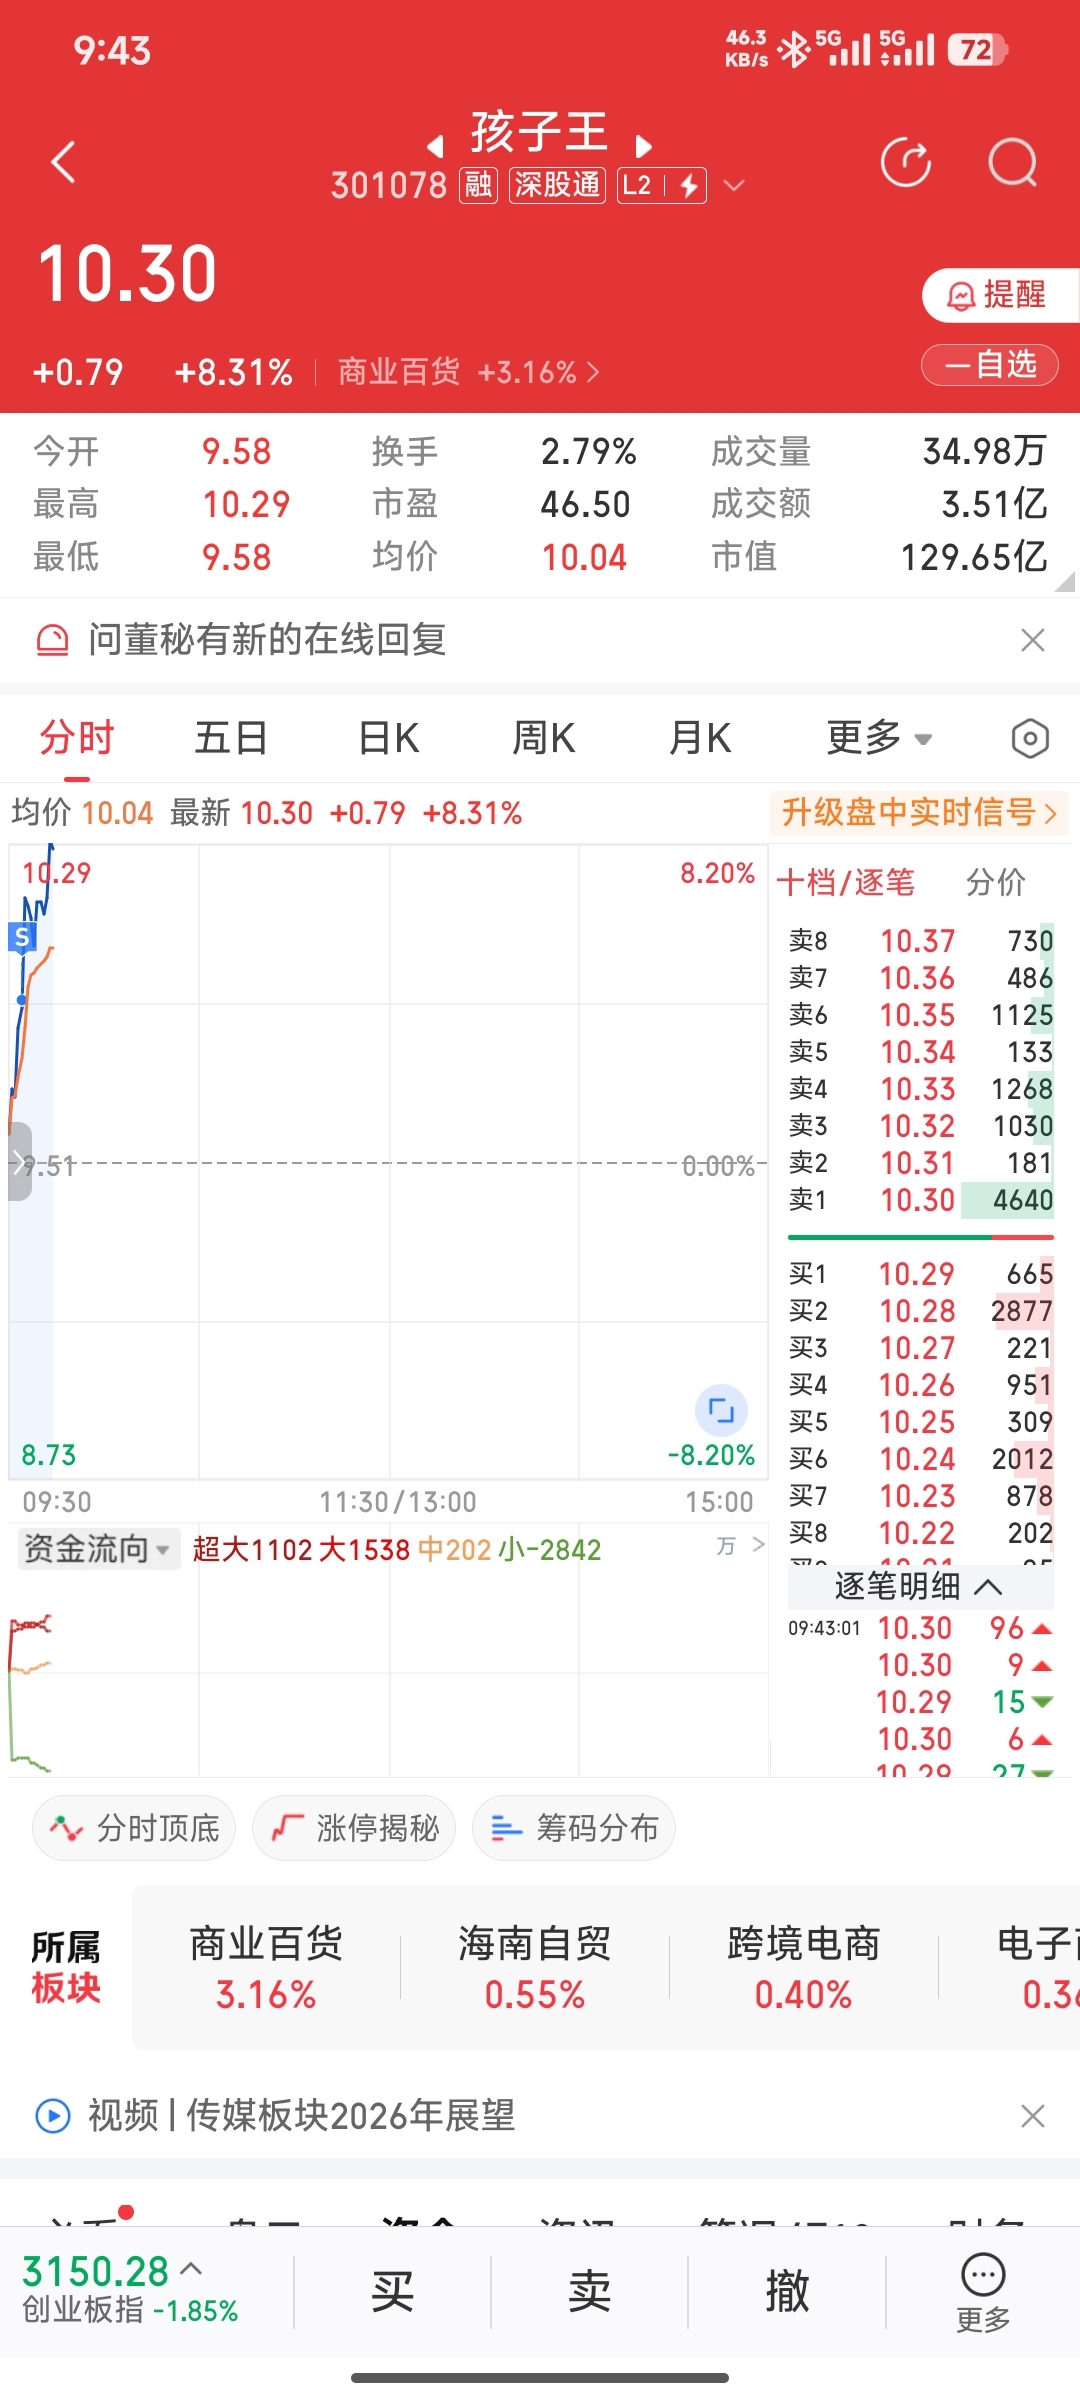Select 卖8 price 10.37 row

[920, 941]
